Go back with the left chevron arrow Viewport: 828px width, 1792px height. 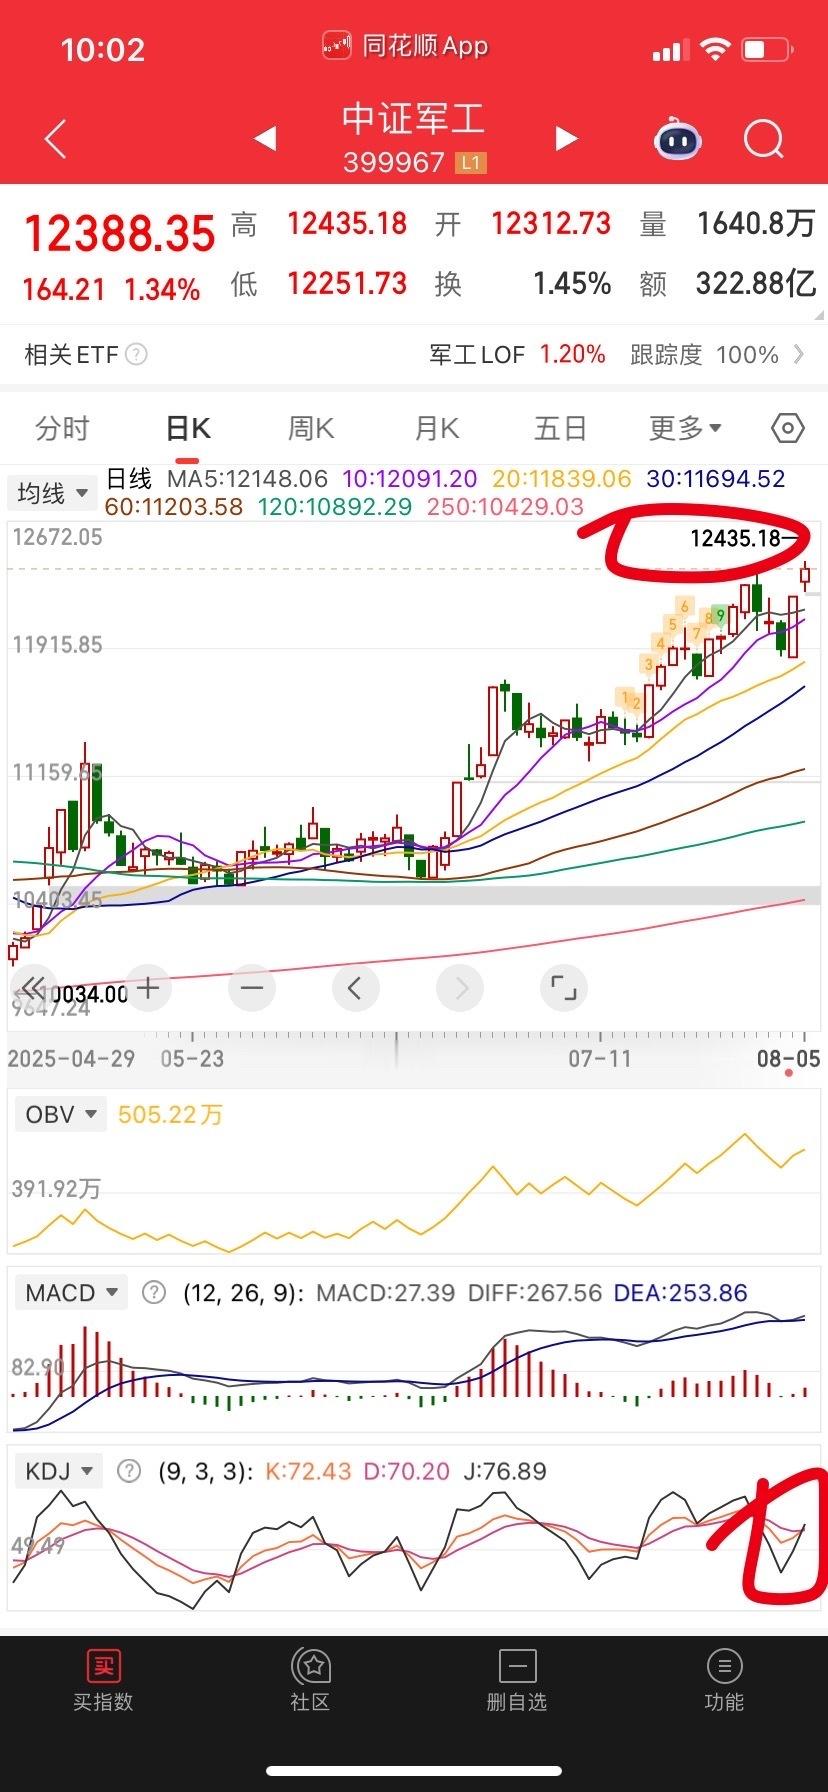[x=56, y=139]
